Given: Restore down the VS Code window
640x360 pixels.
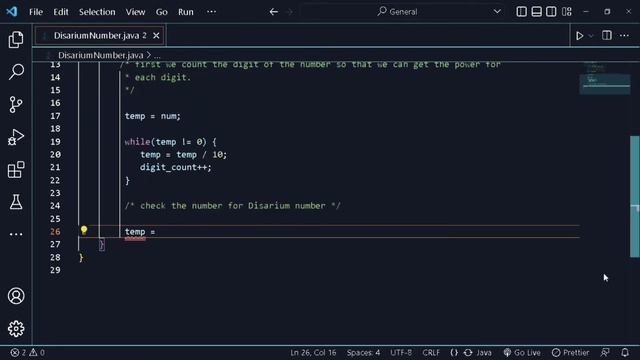Looking at the screenshot, I should point(607,11).
